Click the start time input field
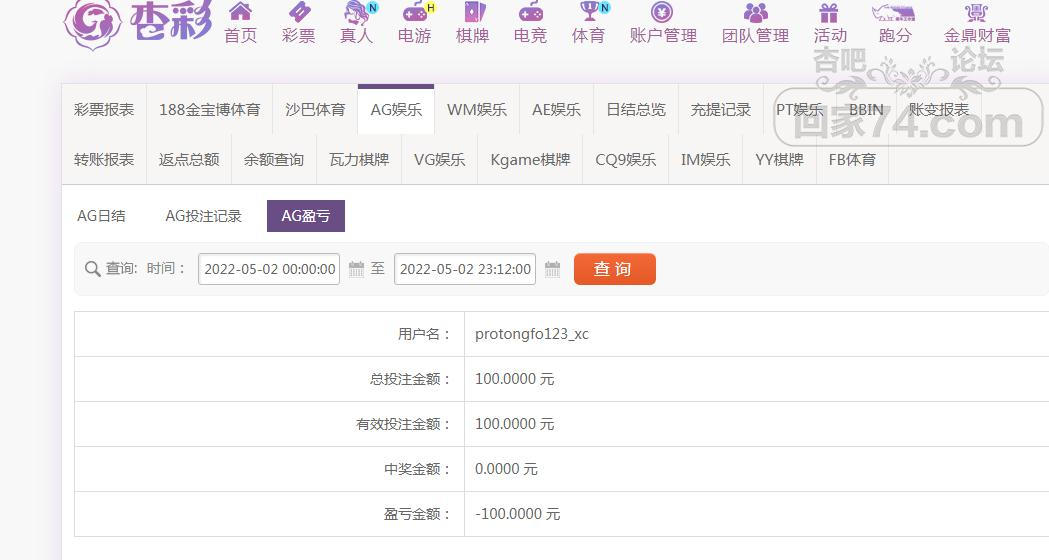1049x560 pixels. click(x=268, y=269)
